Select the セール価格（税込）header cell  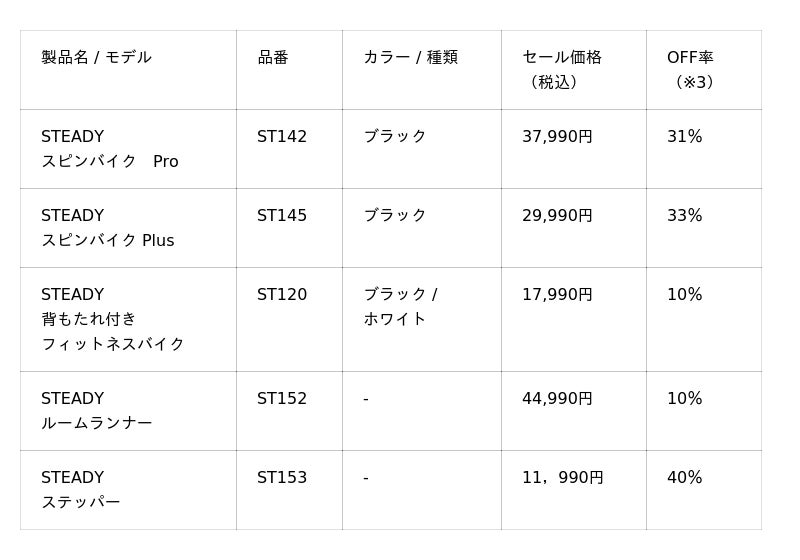coord(562,69)
